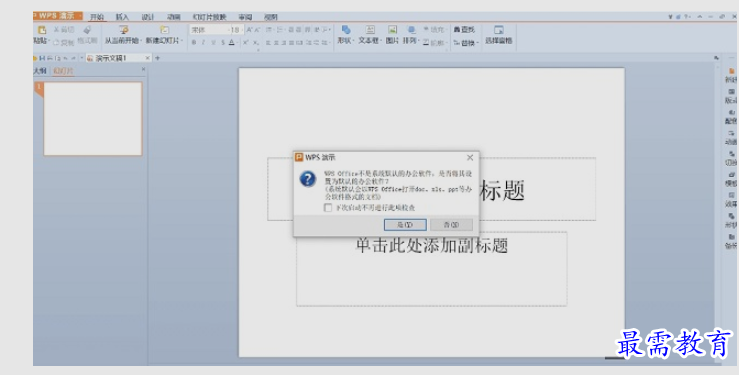Toggle Italic formatting in ribbon
Image resolution: width=739 pixels, height=375 pixels.
click(203, 42)
